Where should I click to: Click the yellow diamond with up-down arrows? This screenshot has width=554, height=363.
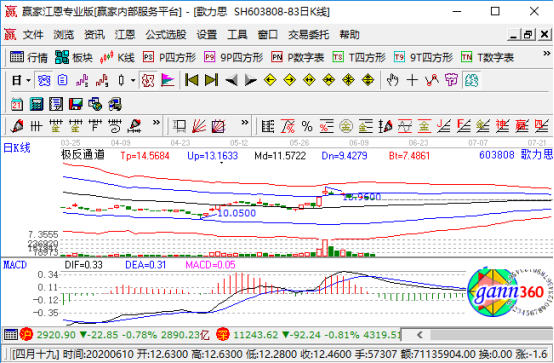click(x=368, y=80)
